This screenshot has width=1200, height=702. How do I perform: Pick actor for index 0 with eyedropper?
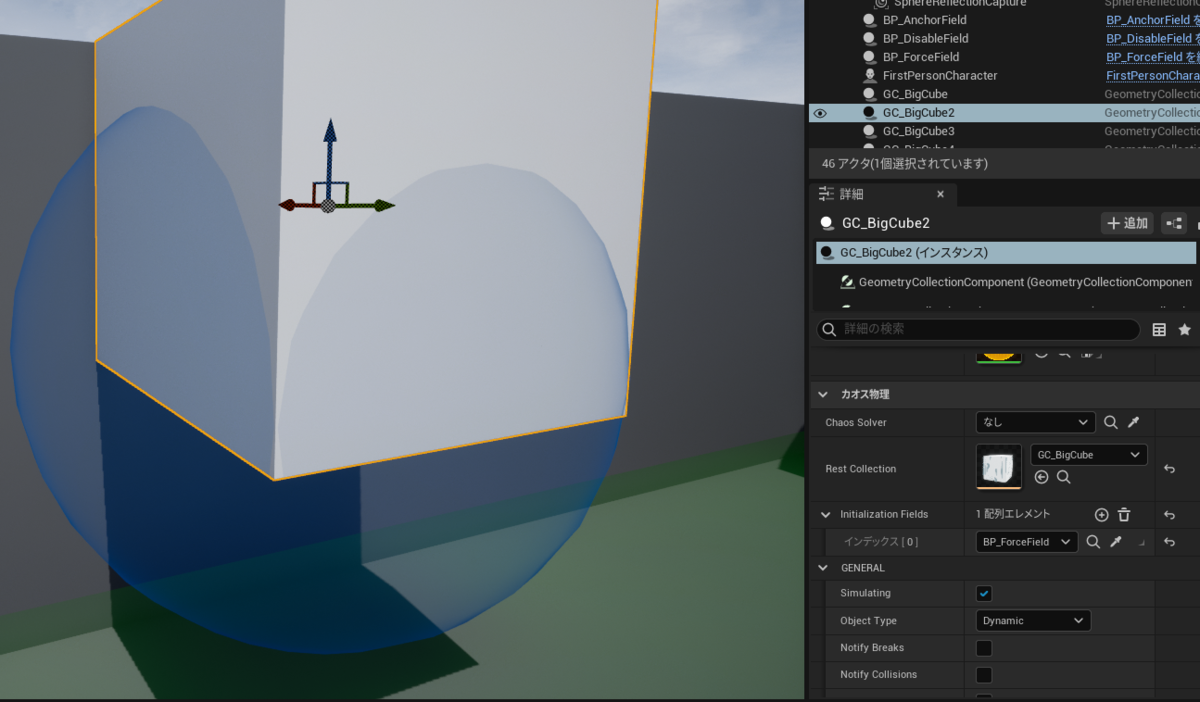point(1116,542)
